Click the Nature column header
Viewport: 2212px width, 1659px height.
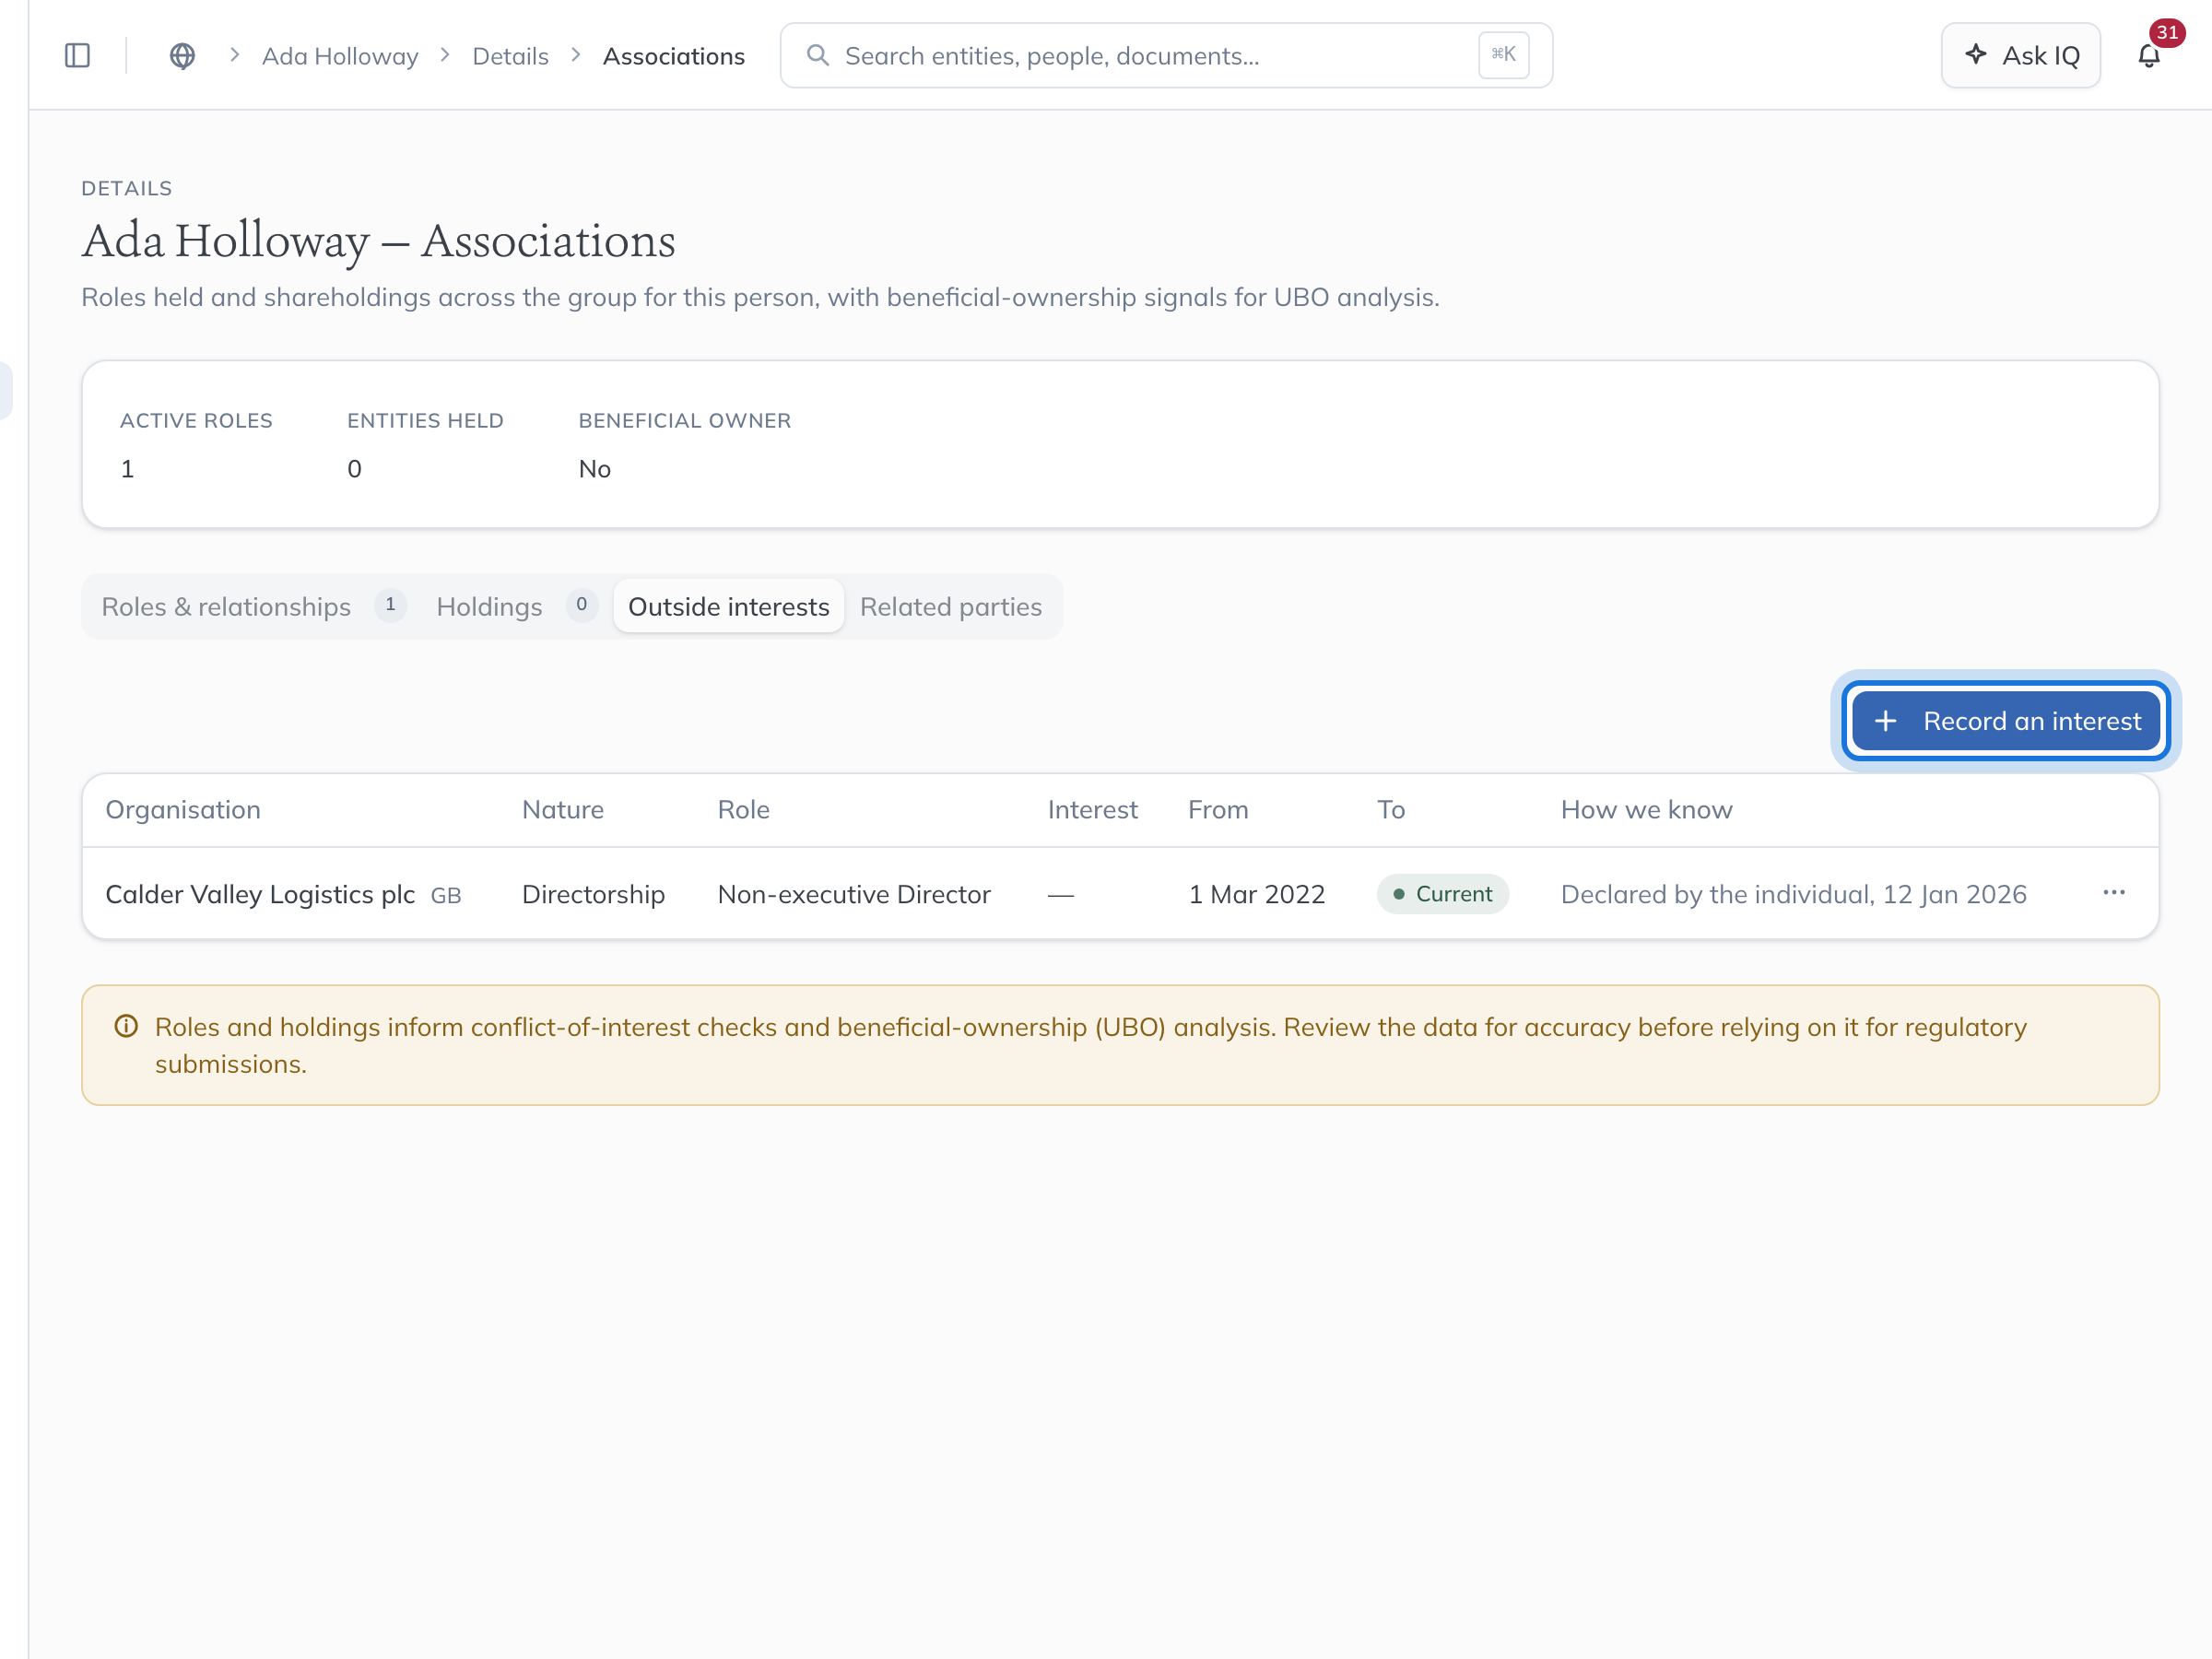click(563, 810)
